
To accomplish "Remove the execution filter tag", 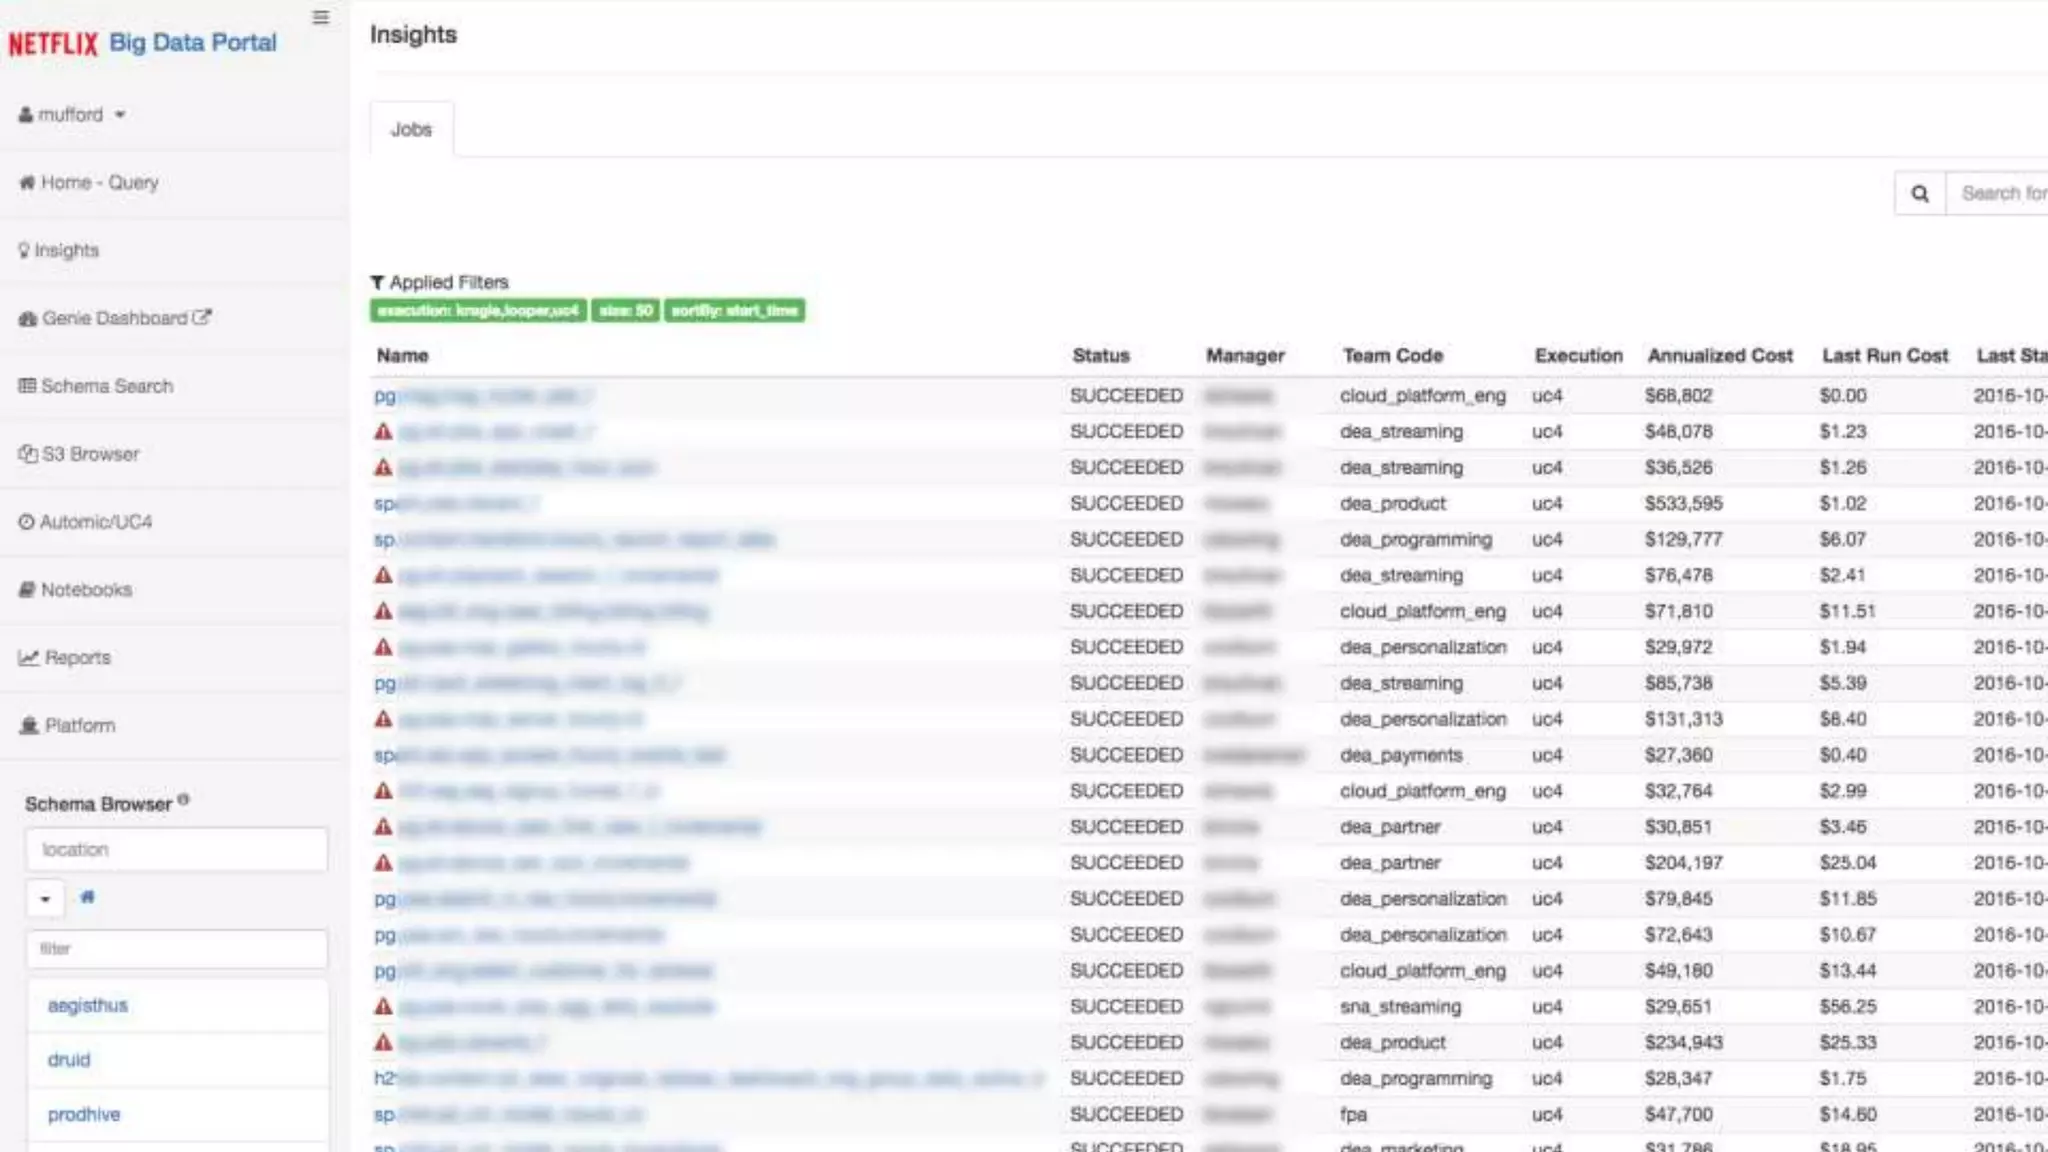I will 478,311.
